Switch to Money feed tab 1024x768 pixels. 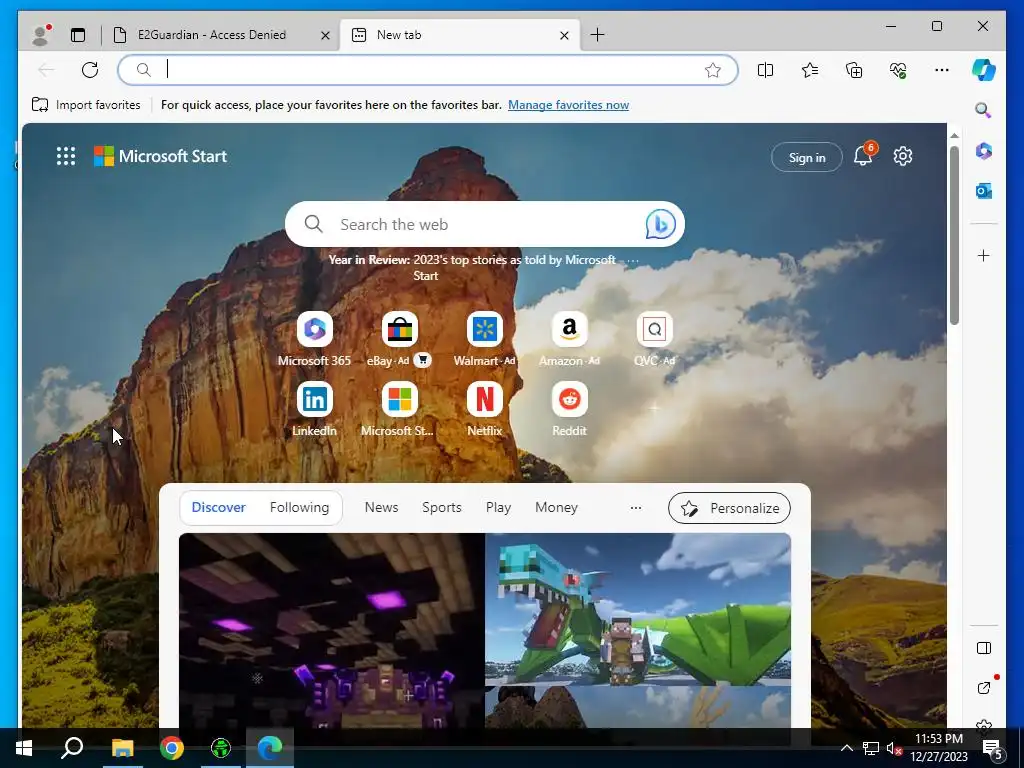pyautogui.click(x=556, y=507)
